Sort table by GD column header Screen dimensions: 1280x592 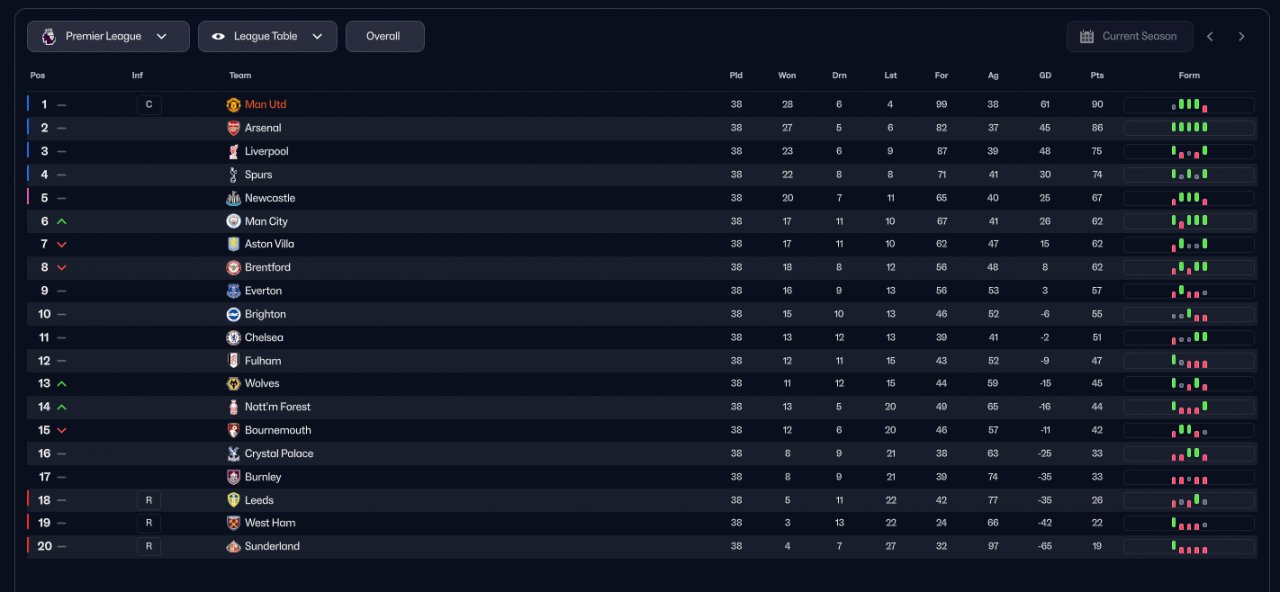point(1045,76)
